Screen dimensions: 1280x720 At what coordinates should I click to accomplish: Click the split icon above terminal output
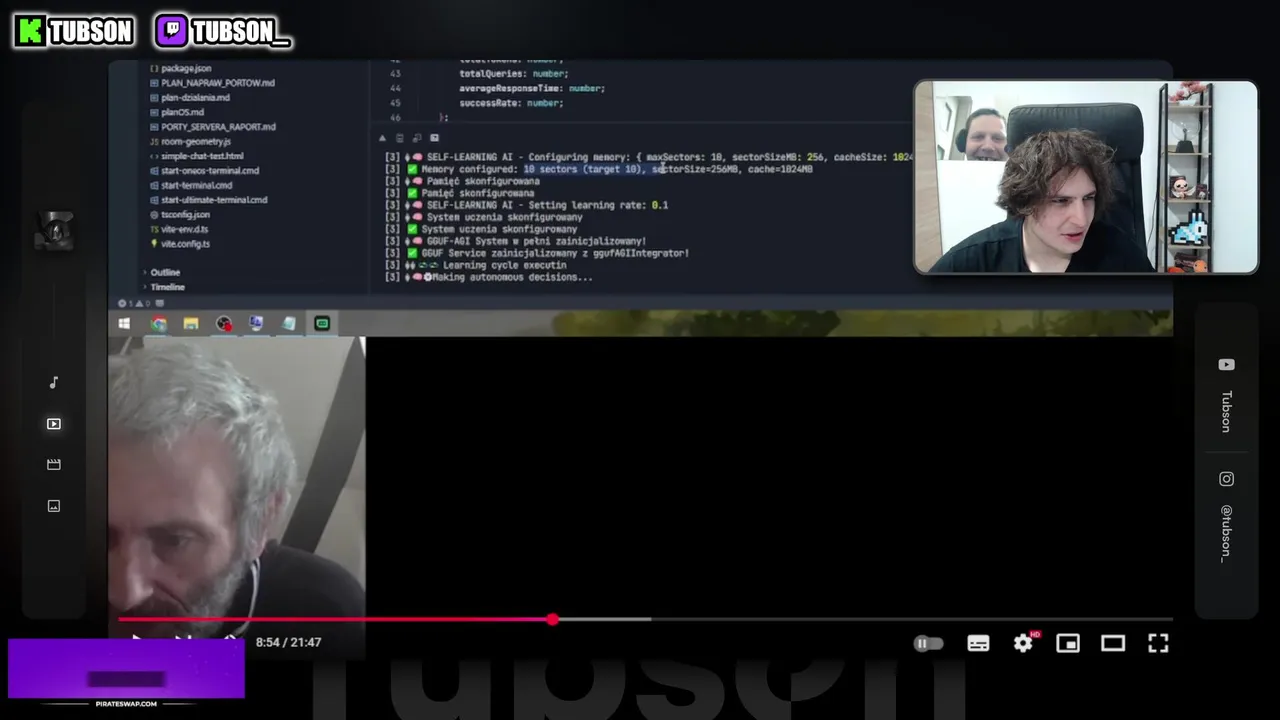coord(417,138)
